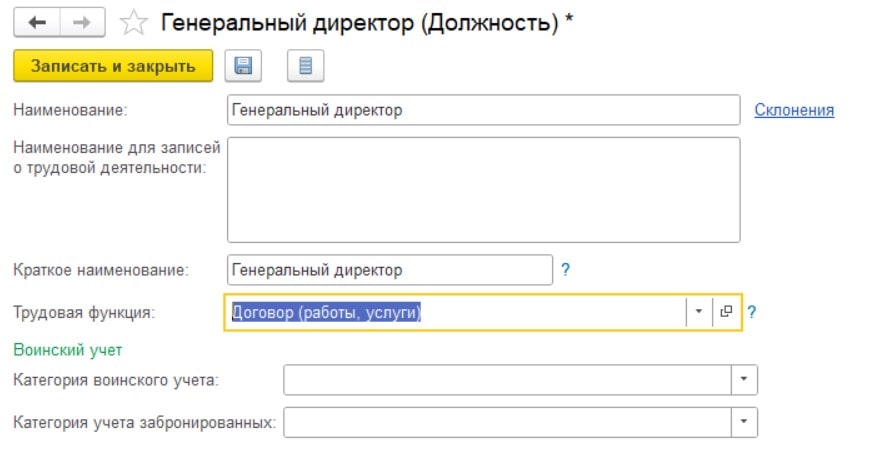The height and width of the screenshot is (466, 874).
Task: Click into Категория воинского учета field
Action: [507, 380]
